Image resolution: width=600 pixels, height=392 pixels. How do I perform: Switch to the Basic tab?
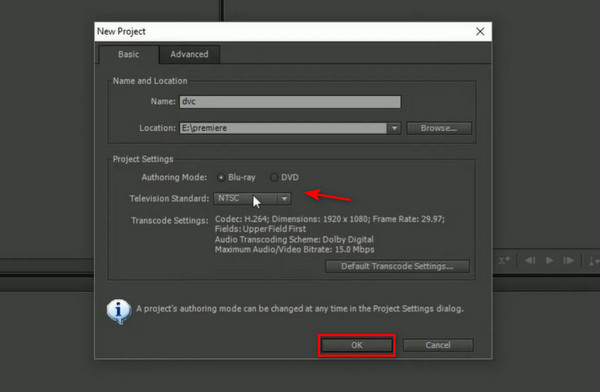(129, 54)
